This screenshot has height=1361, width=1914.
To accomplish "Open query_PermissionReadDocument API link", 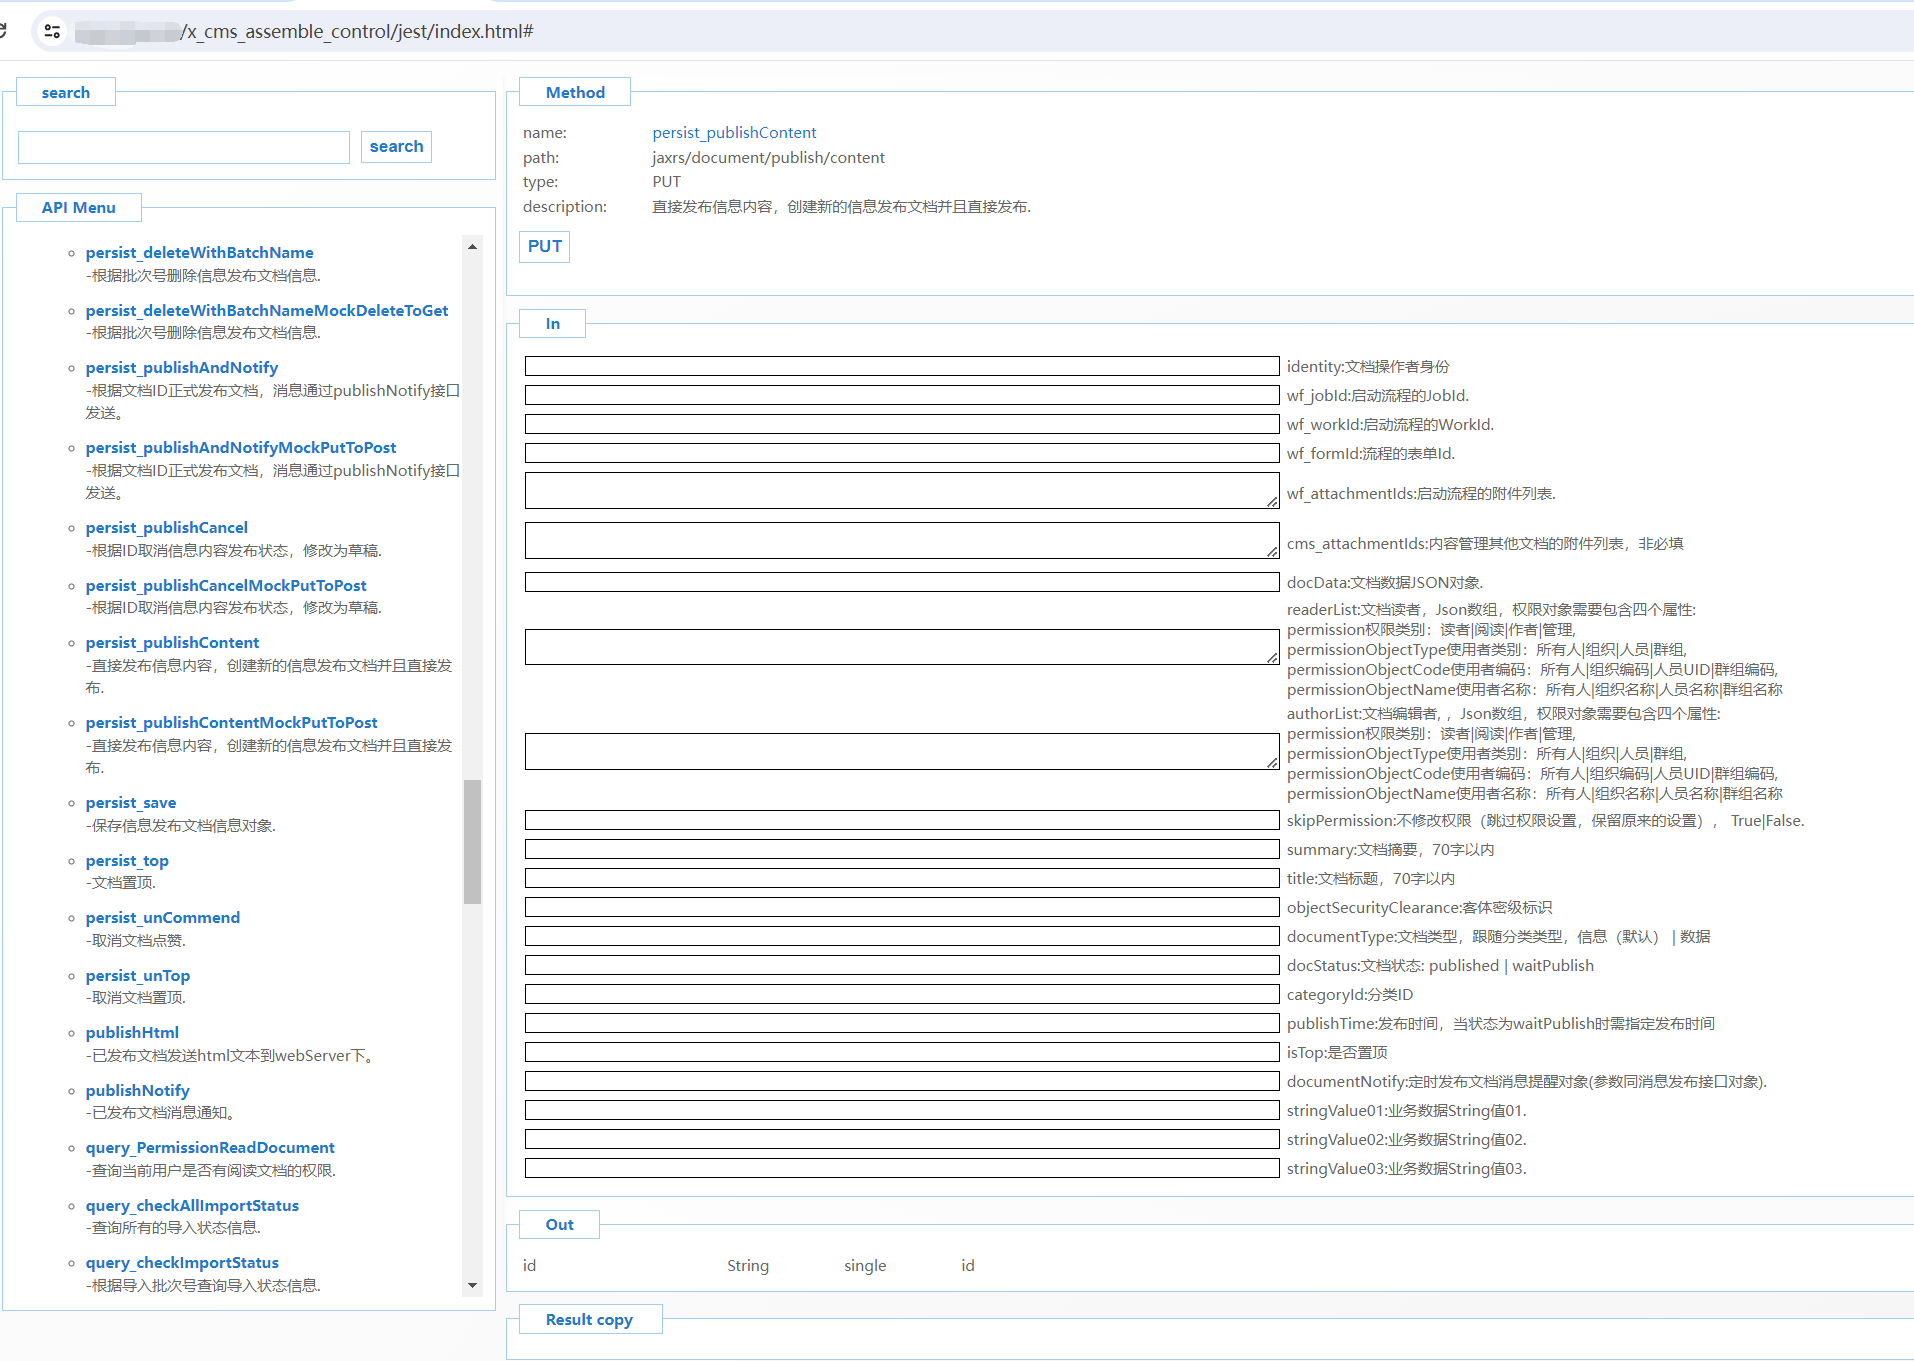I will pos(210,1147).
